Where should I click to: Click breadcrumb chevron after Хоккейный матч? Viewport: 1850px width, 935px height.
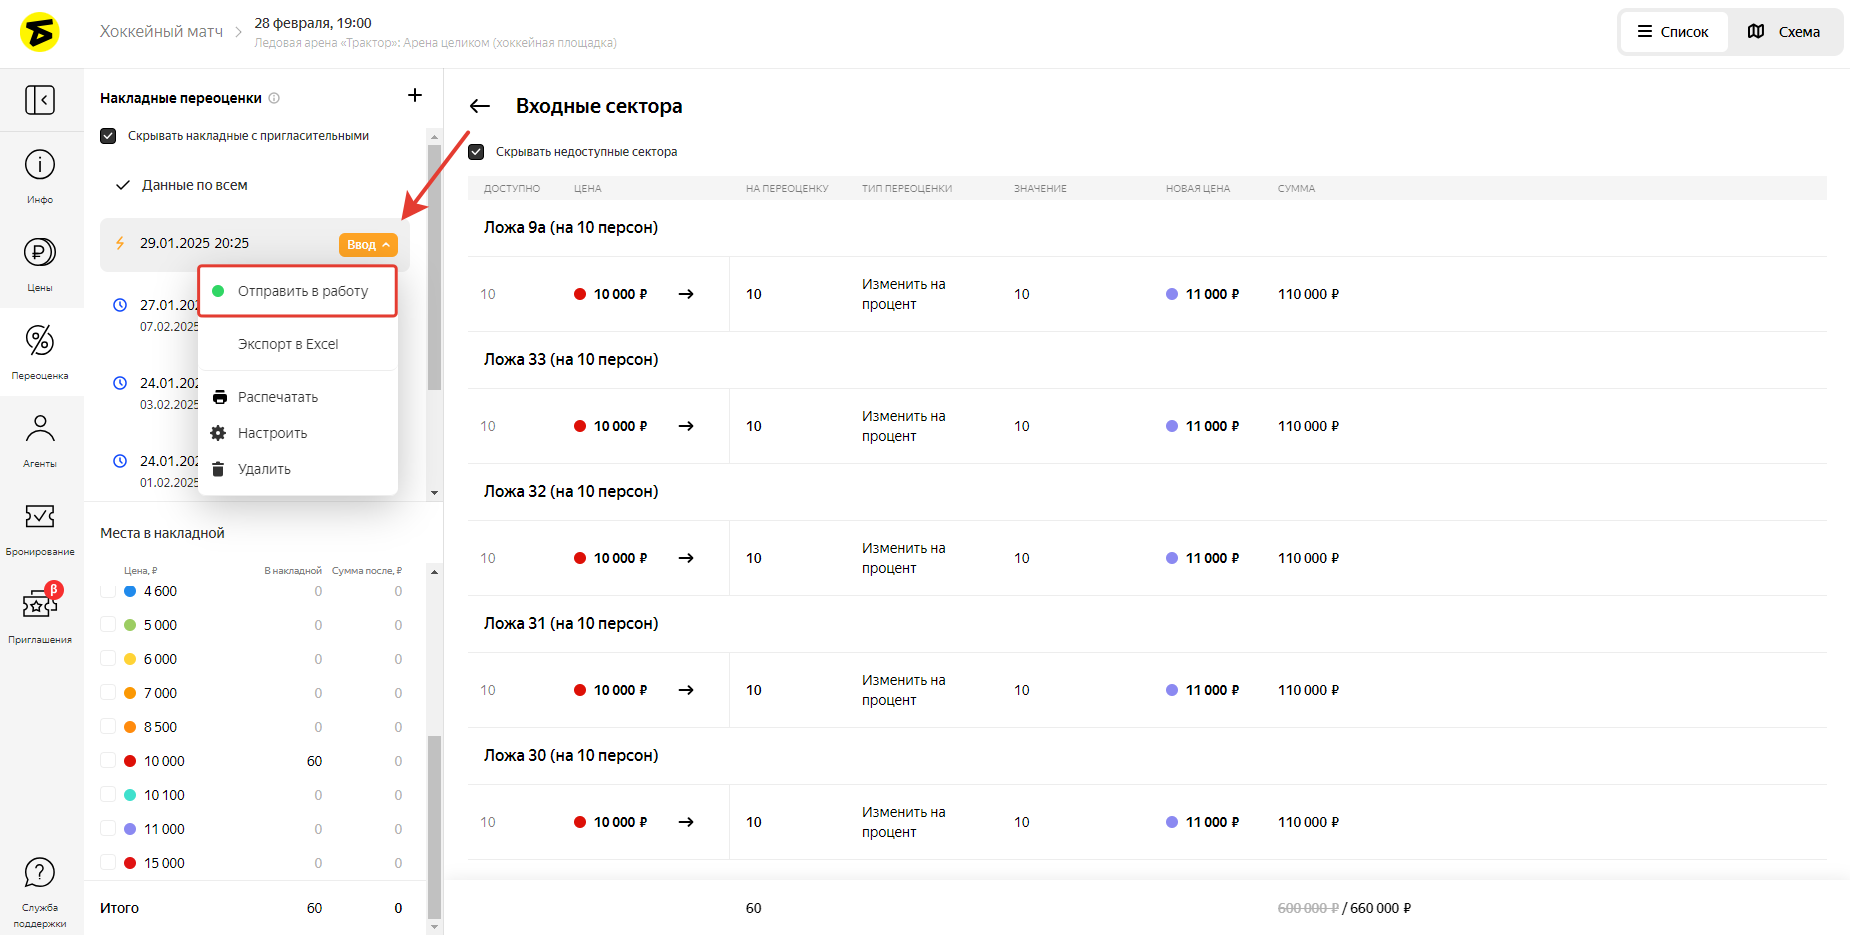tap(238, 32)
